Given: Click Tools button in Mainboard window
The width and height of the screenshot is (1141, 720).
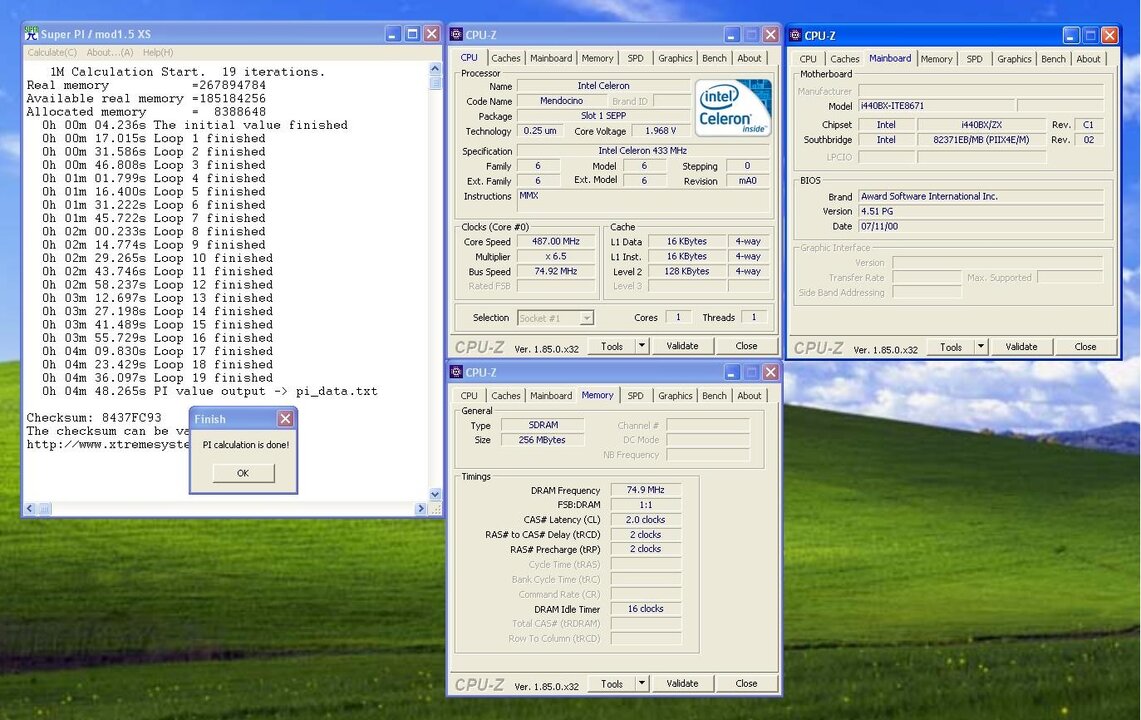Looking at the screenshot, I should [x=950, y=347].
